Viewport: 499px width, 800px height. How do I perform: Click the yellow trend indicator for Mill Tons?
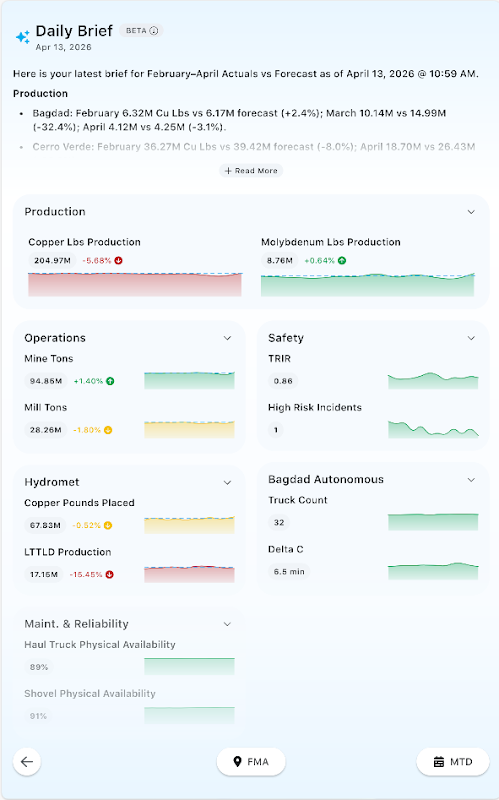point(108,430)
